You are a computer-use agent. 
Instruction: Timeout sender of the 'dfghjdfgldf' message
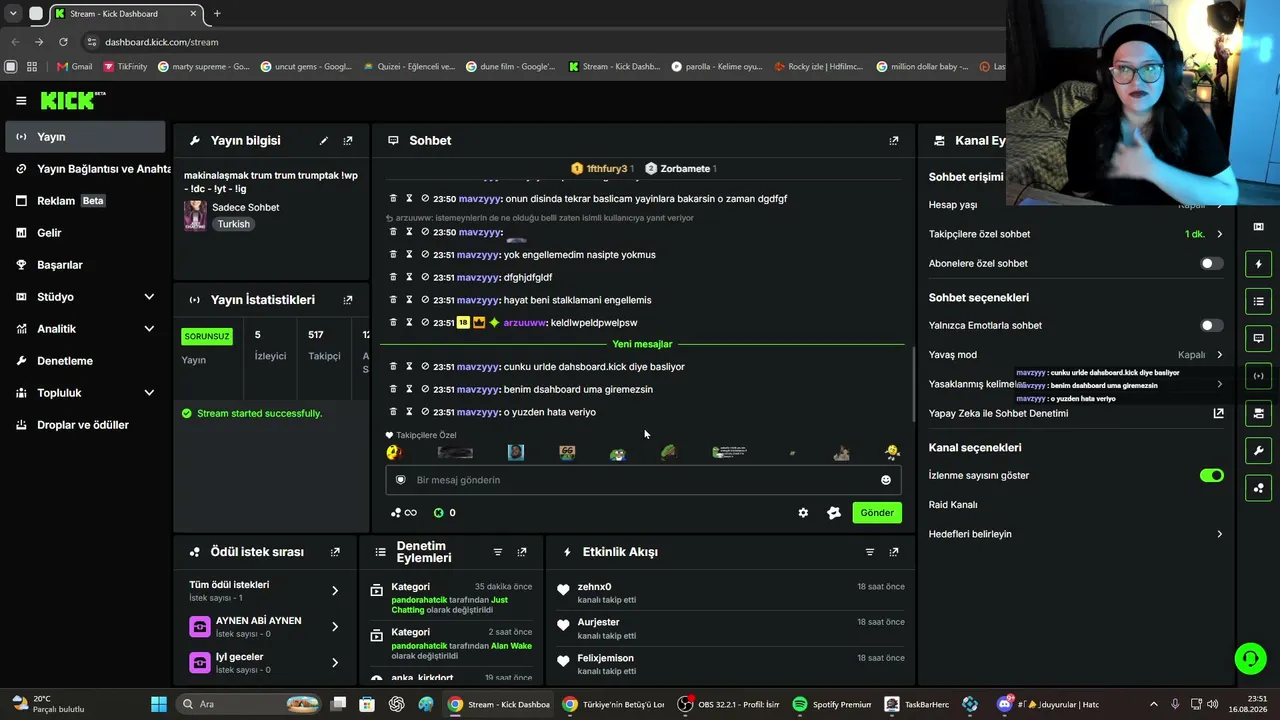coord(409,277)
